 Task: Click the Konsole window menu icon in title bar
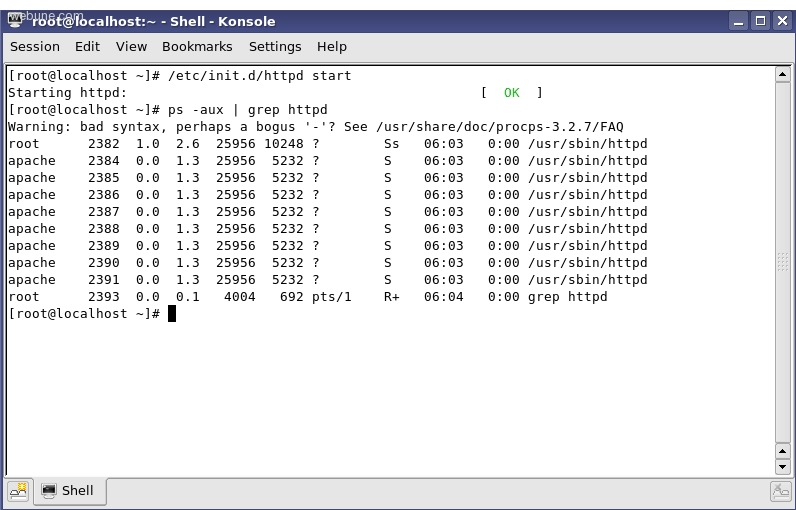(15, 21)
